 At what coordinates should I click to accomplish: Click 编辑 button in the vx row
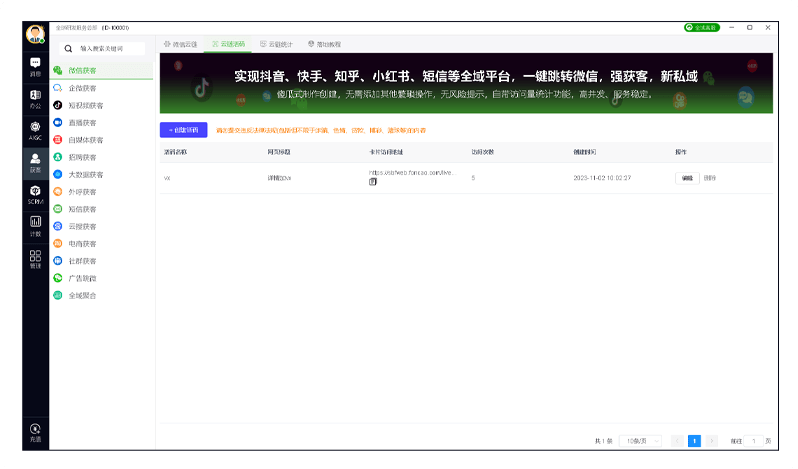[686, 178]
